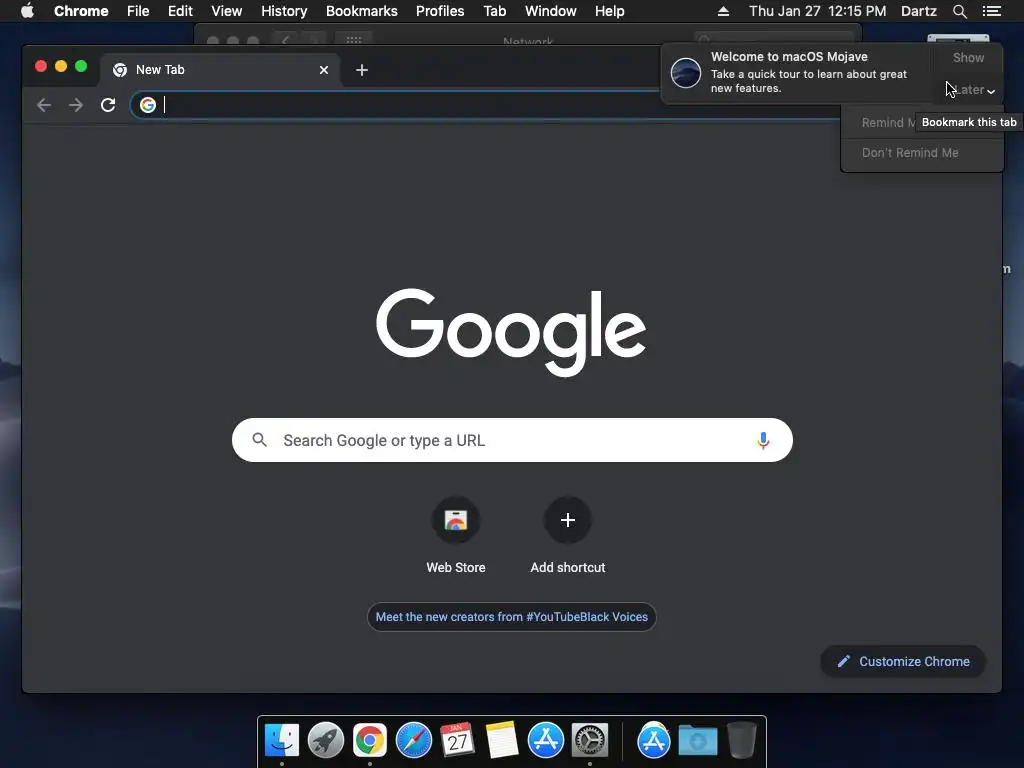The image size is (1024, 768).
Task: Start voice search with microphone icon
Action: 763,441
